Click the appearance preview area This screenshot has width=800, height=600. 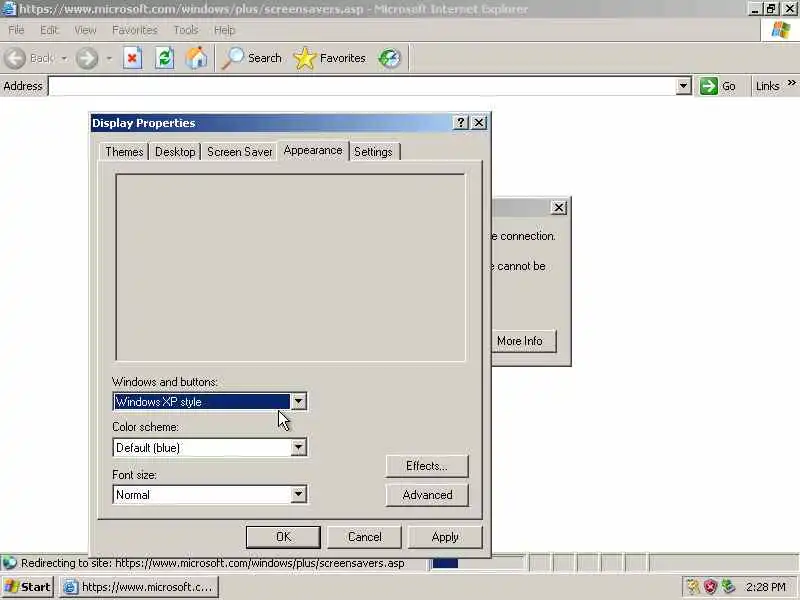(x=290, y=268)
